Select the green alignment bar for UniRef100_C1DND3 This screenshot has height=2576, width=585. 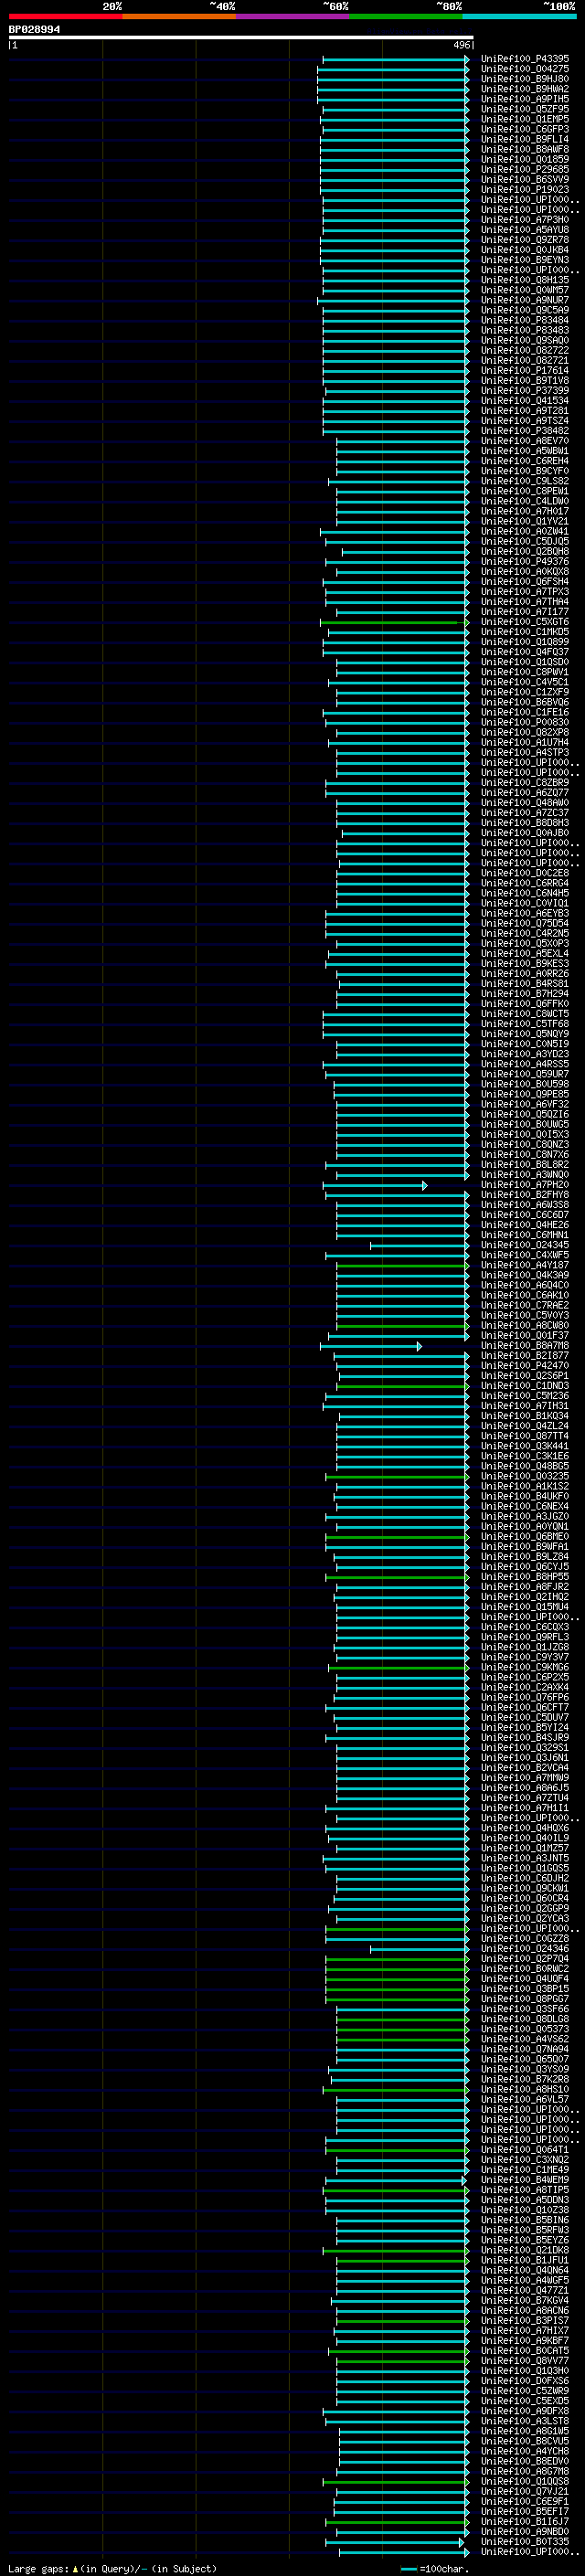tap(402, 1386)
